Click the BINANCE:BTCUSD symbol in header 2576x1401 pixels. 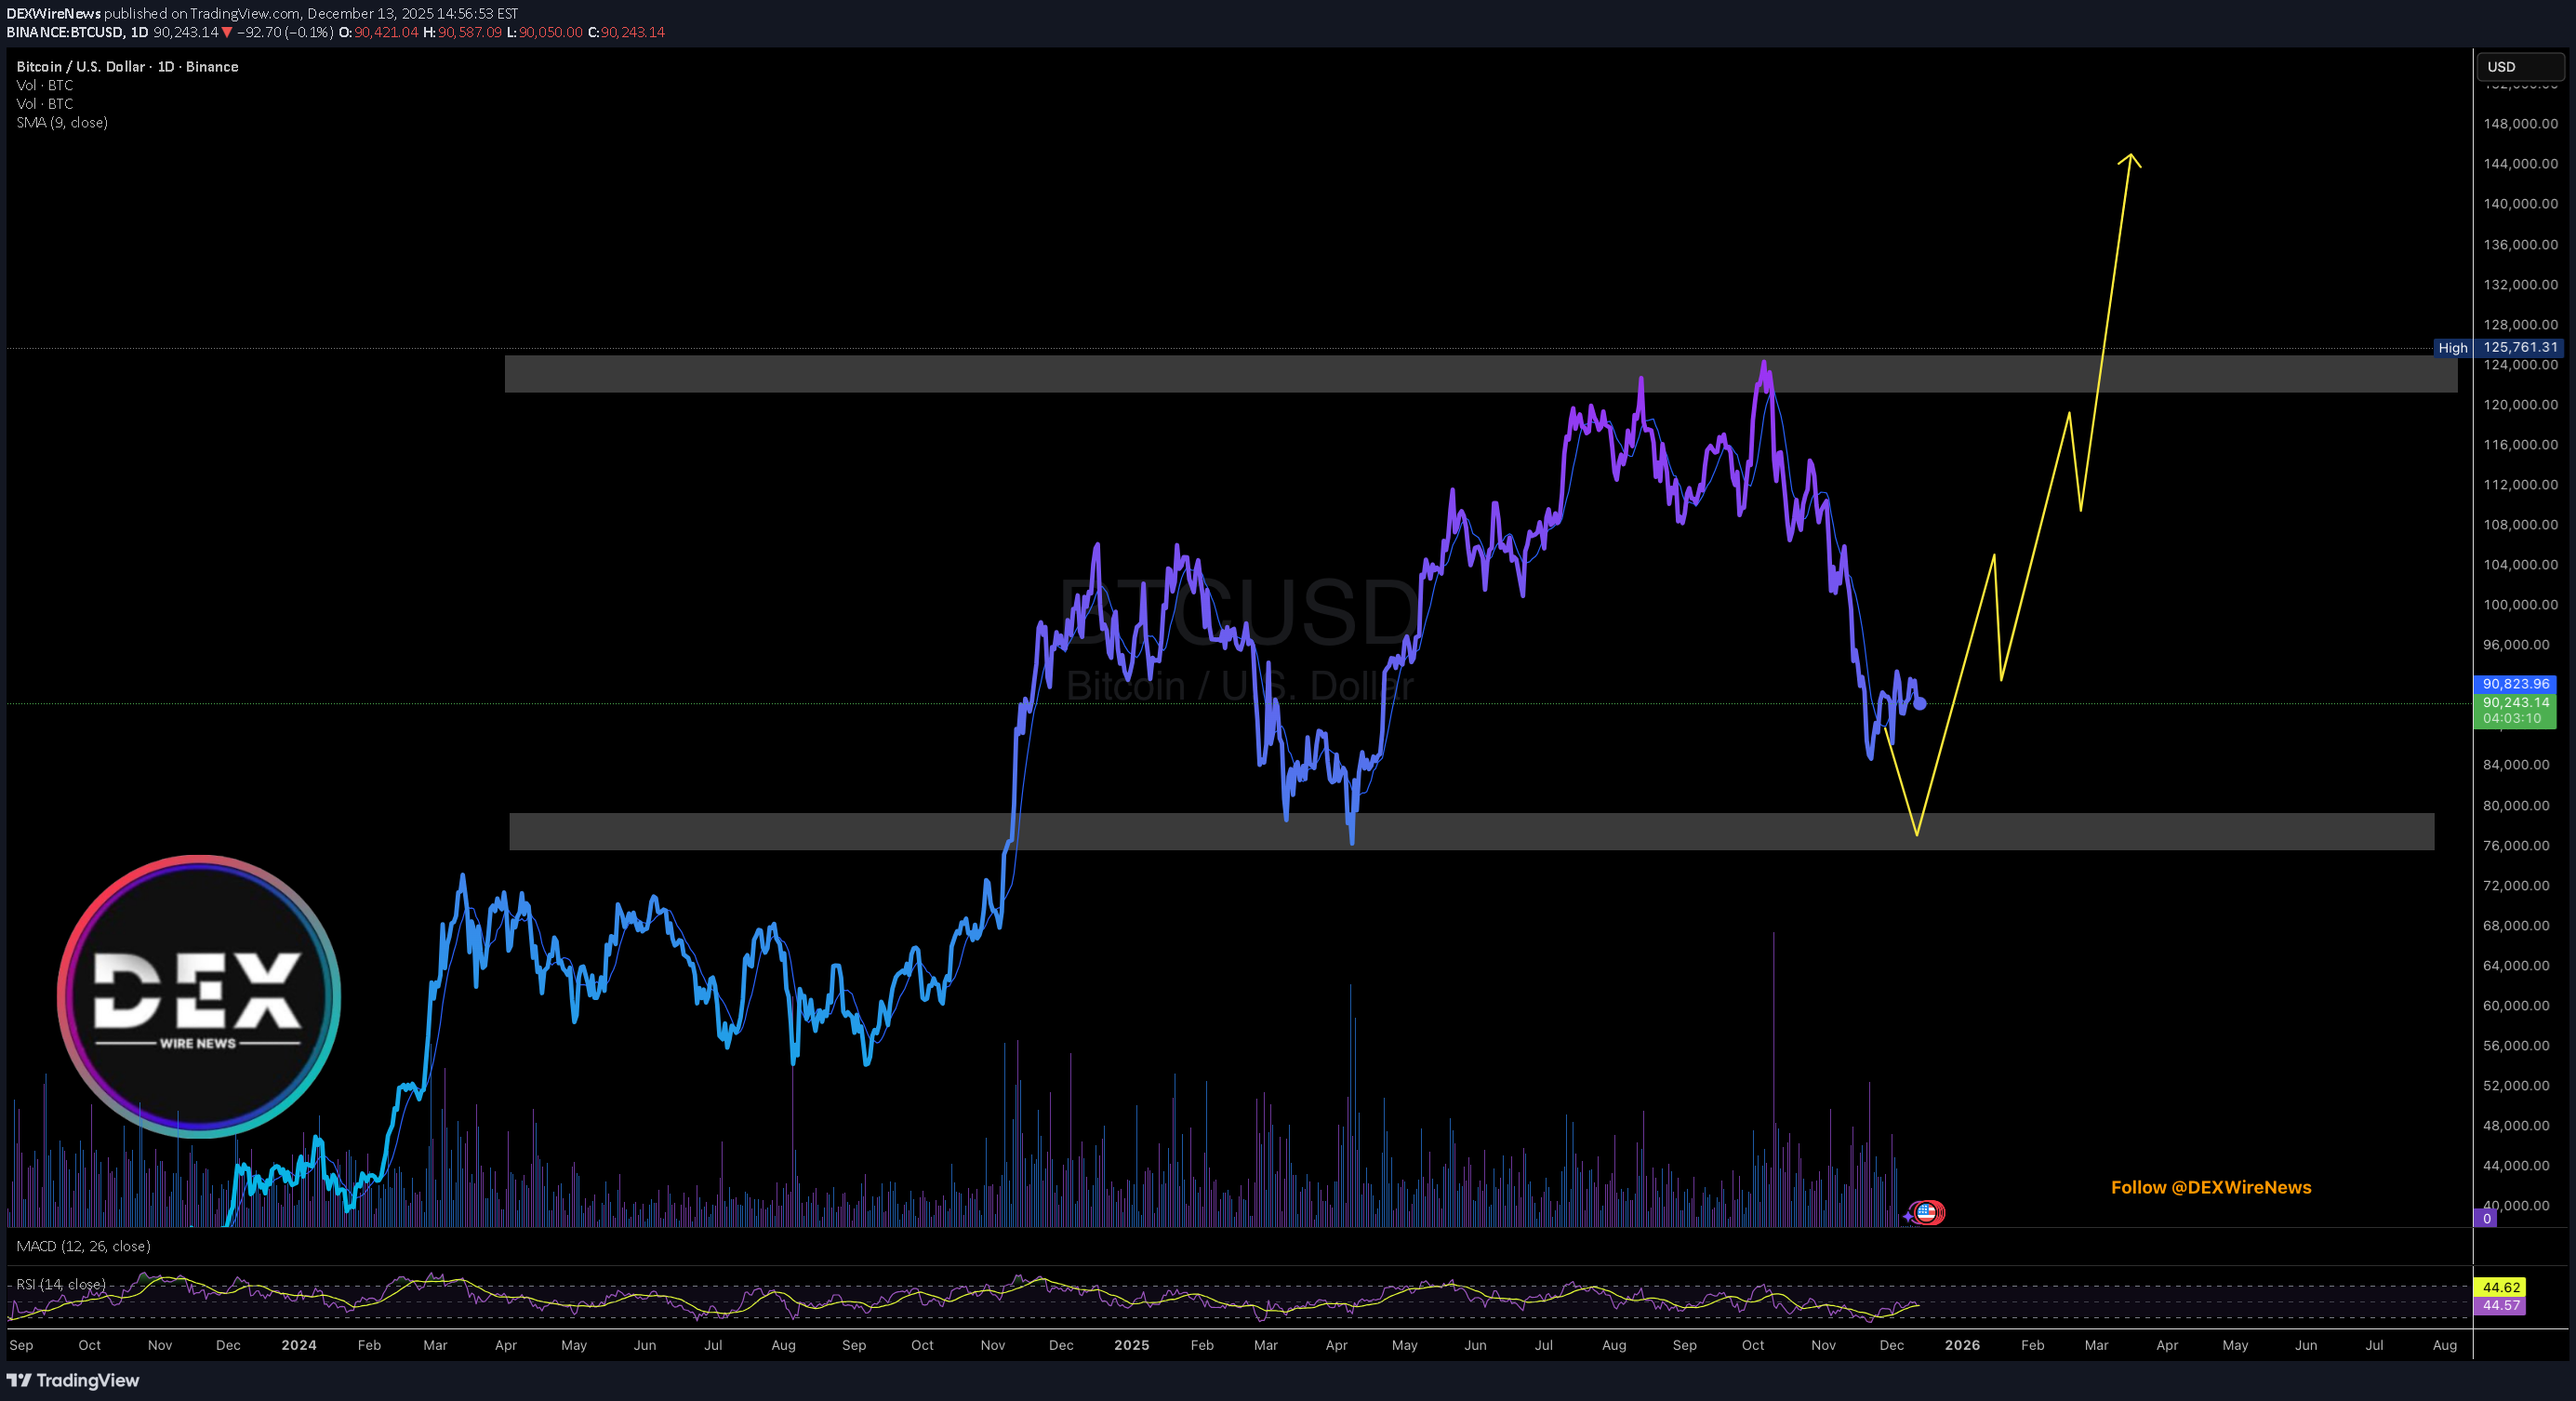coord(65,32)
